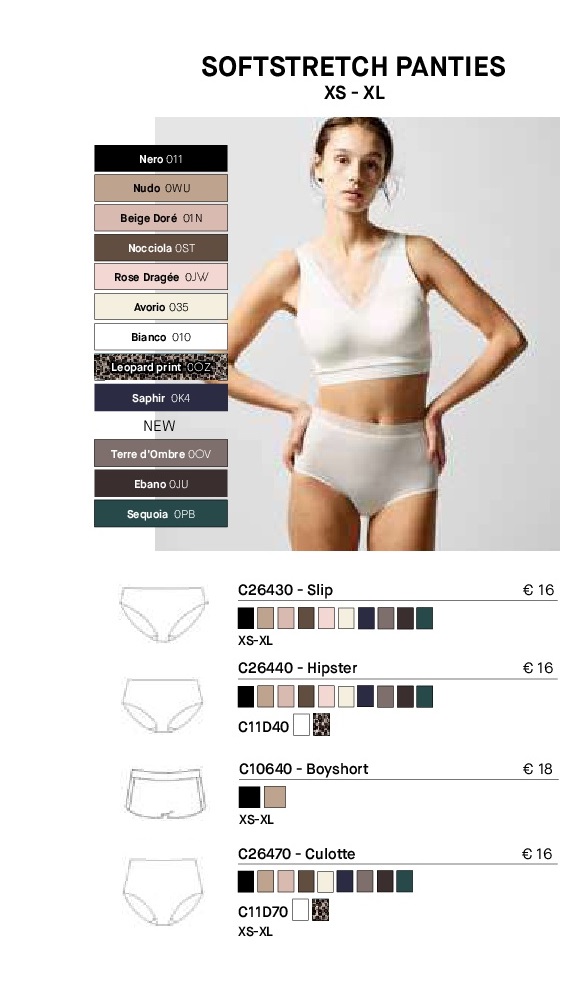Click the Nero 011 color label
This screenshot has width=584, height=981.
tap(161, 158)
